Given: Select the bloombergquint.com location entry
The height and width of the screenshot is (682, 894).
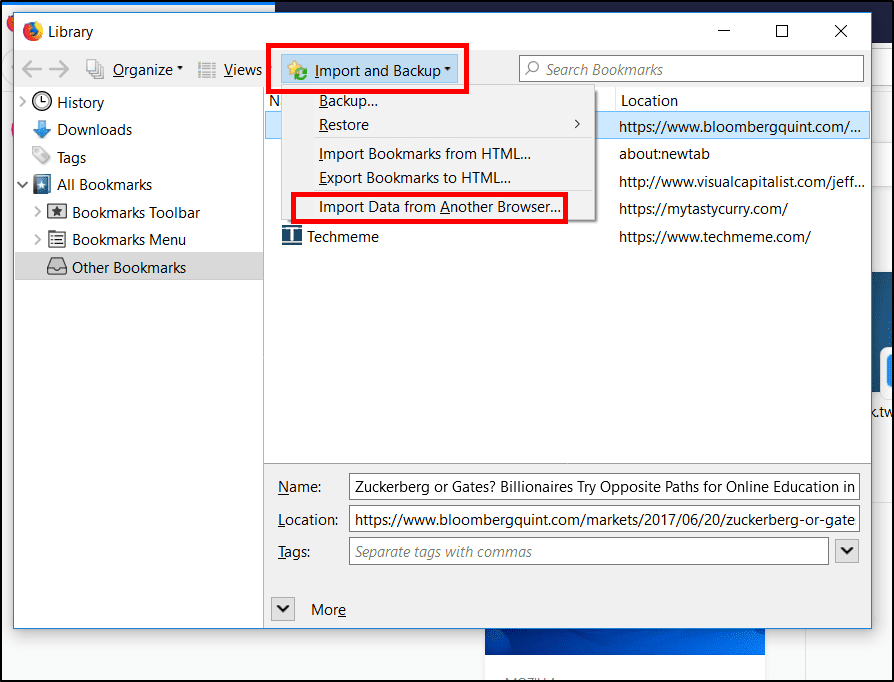Looking at the screenshot, I should tap(739, 127).
